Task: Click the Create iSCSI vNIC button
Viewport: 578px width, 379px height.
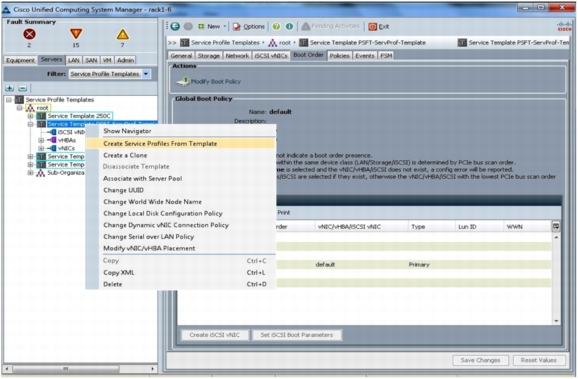Action: 215,335
